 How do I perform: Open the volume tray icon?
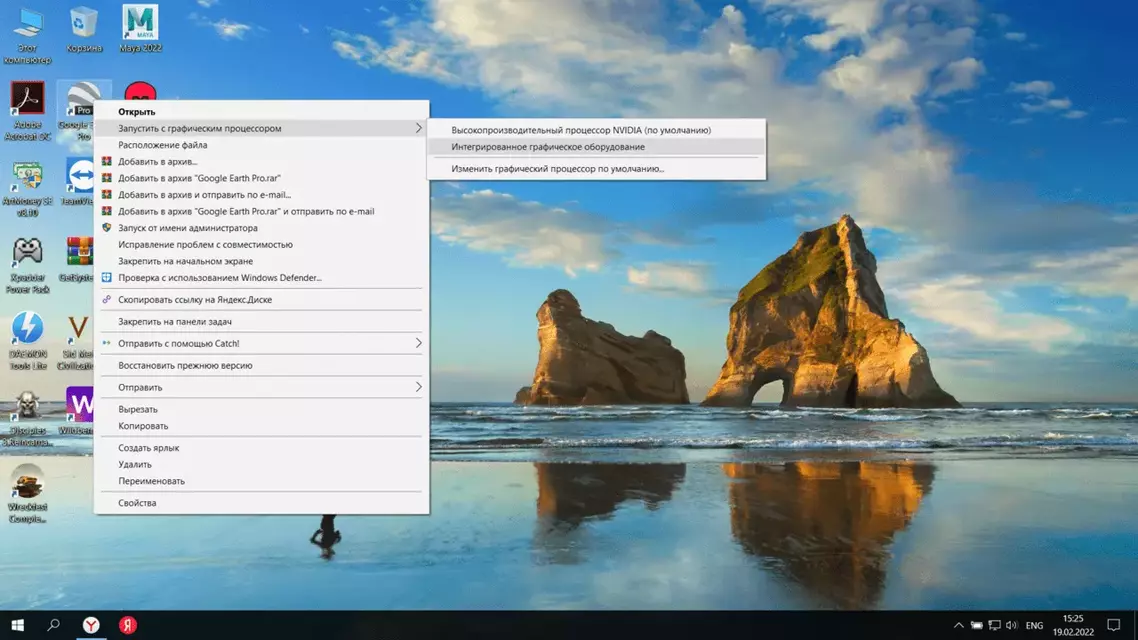(1012, 625)
